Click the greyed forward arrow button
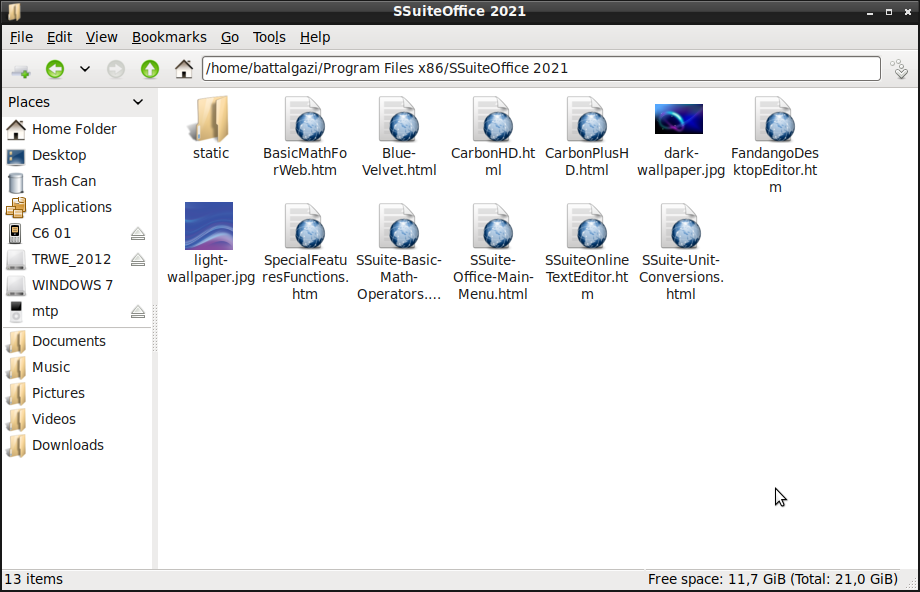 [116, 69]
